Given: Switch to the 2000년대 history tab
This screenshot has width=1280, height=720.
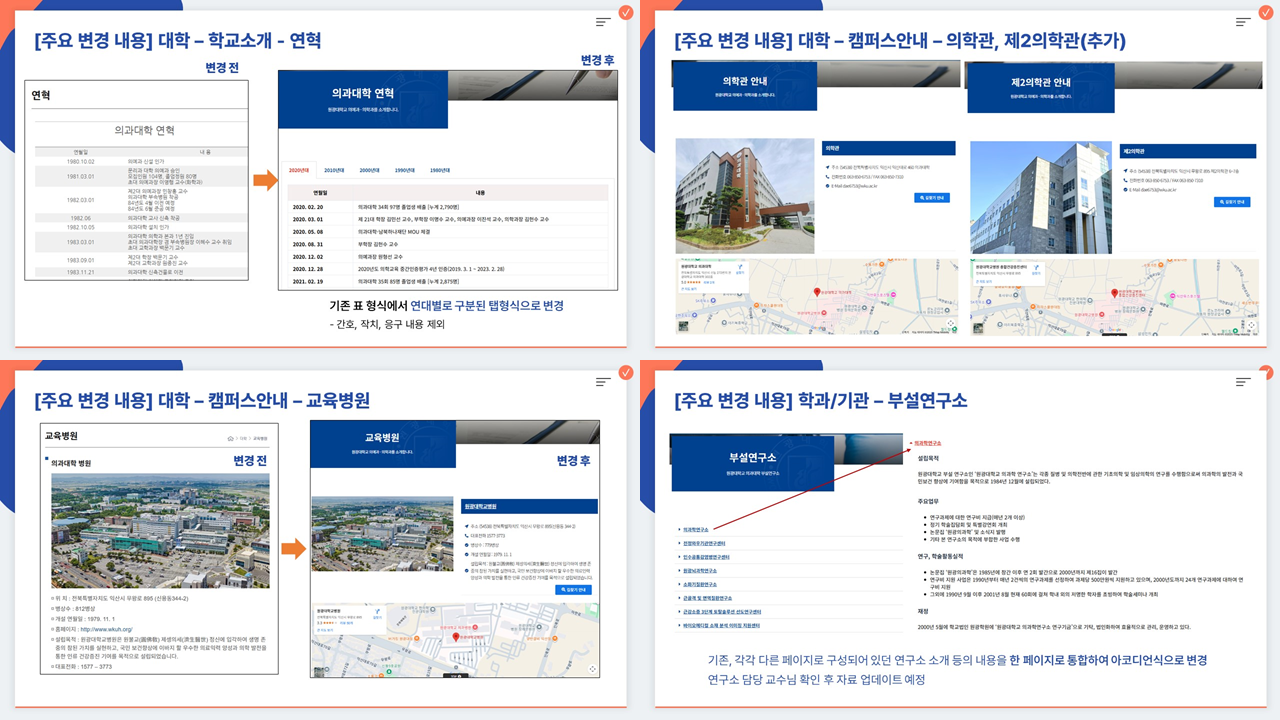Looking at the screenshot, I should tap(369, 170).
